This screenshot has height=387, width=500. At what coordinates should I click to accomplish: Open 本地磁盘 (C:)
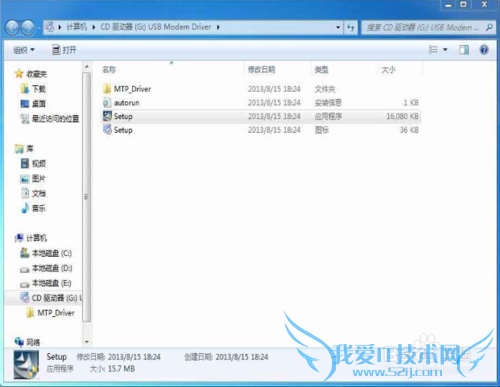coord(52,253)
